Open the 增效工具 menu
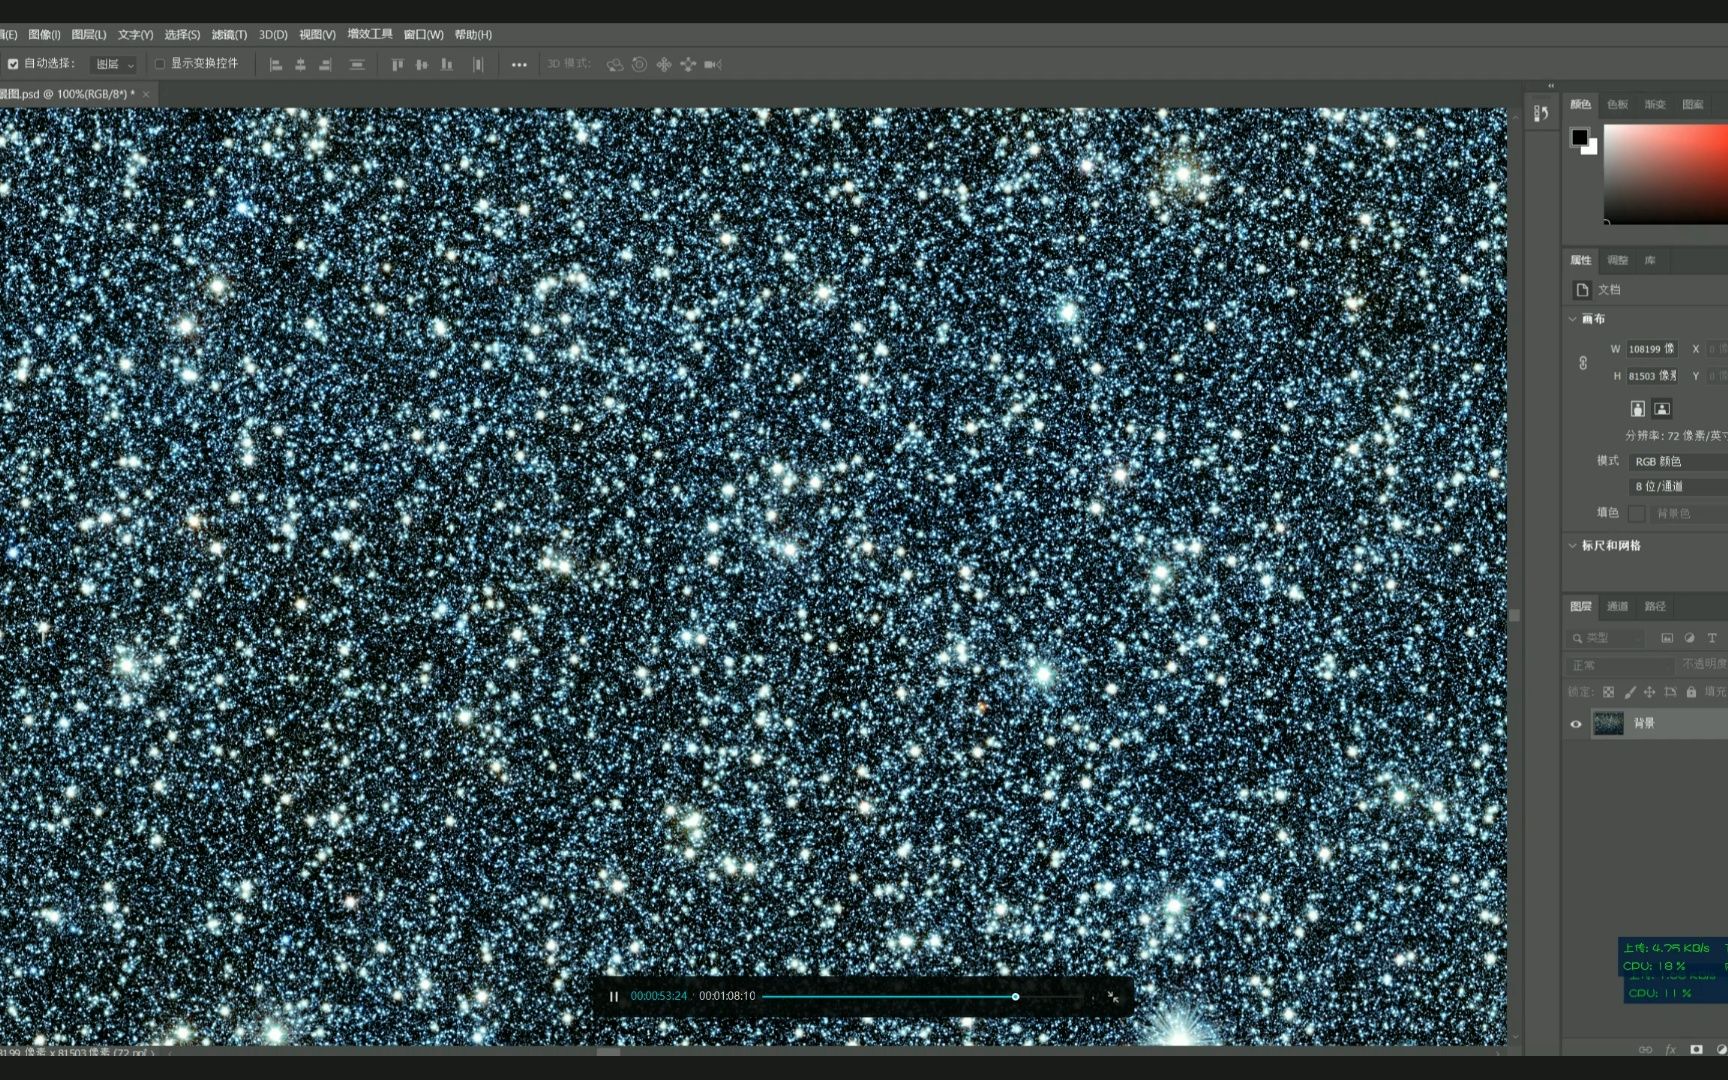Viewport: 1728px width, 1080px height. tap(370, 34)
